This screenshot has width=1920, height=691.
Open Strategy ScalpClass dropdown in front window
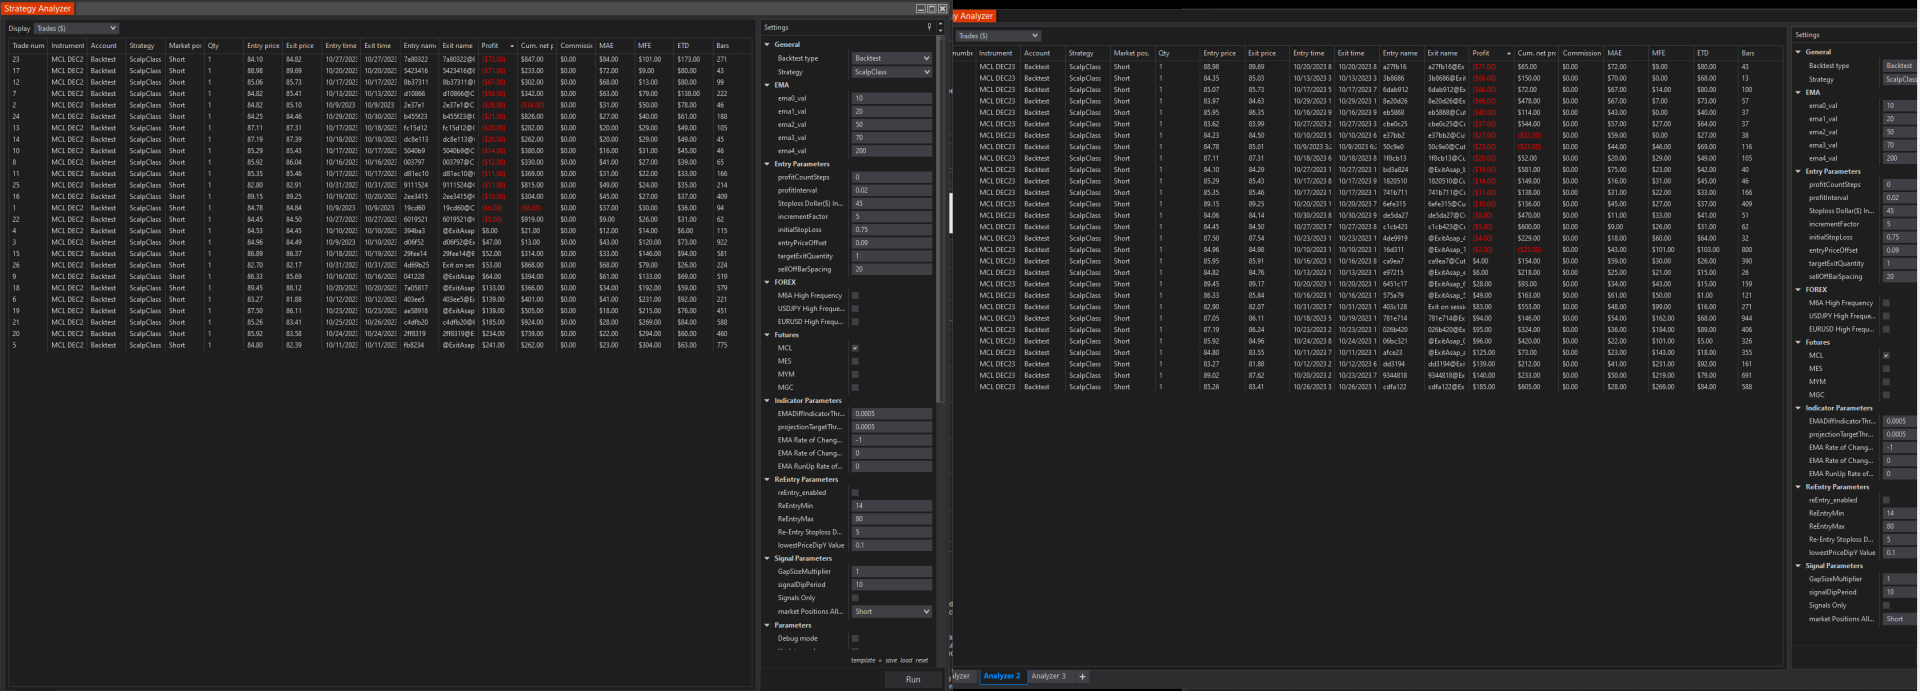point(891,72)
